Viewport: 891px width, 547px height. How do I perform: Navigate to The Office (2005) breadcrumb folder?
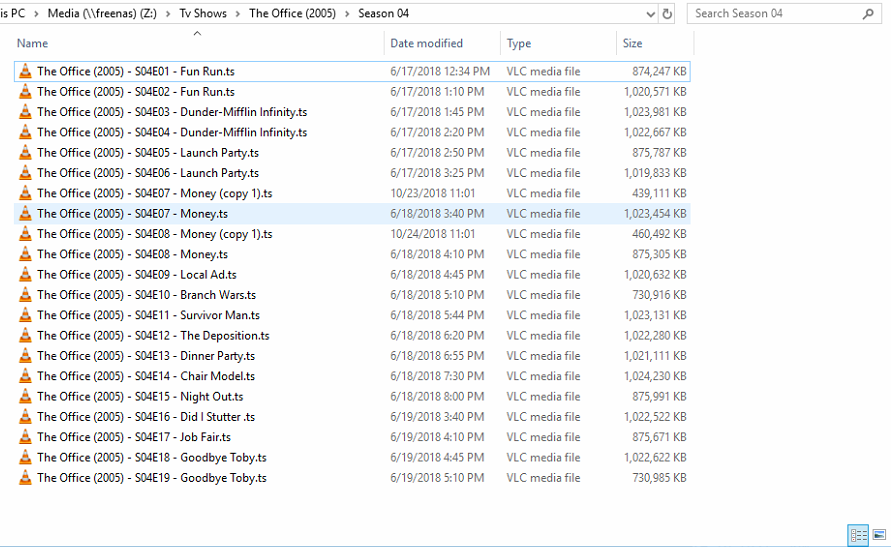tap(292, 13)
